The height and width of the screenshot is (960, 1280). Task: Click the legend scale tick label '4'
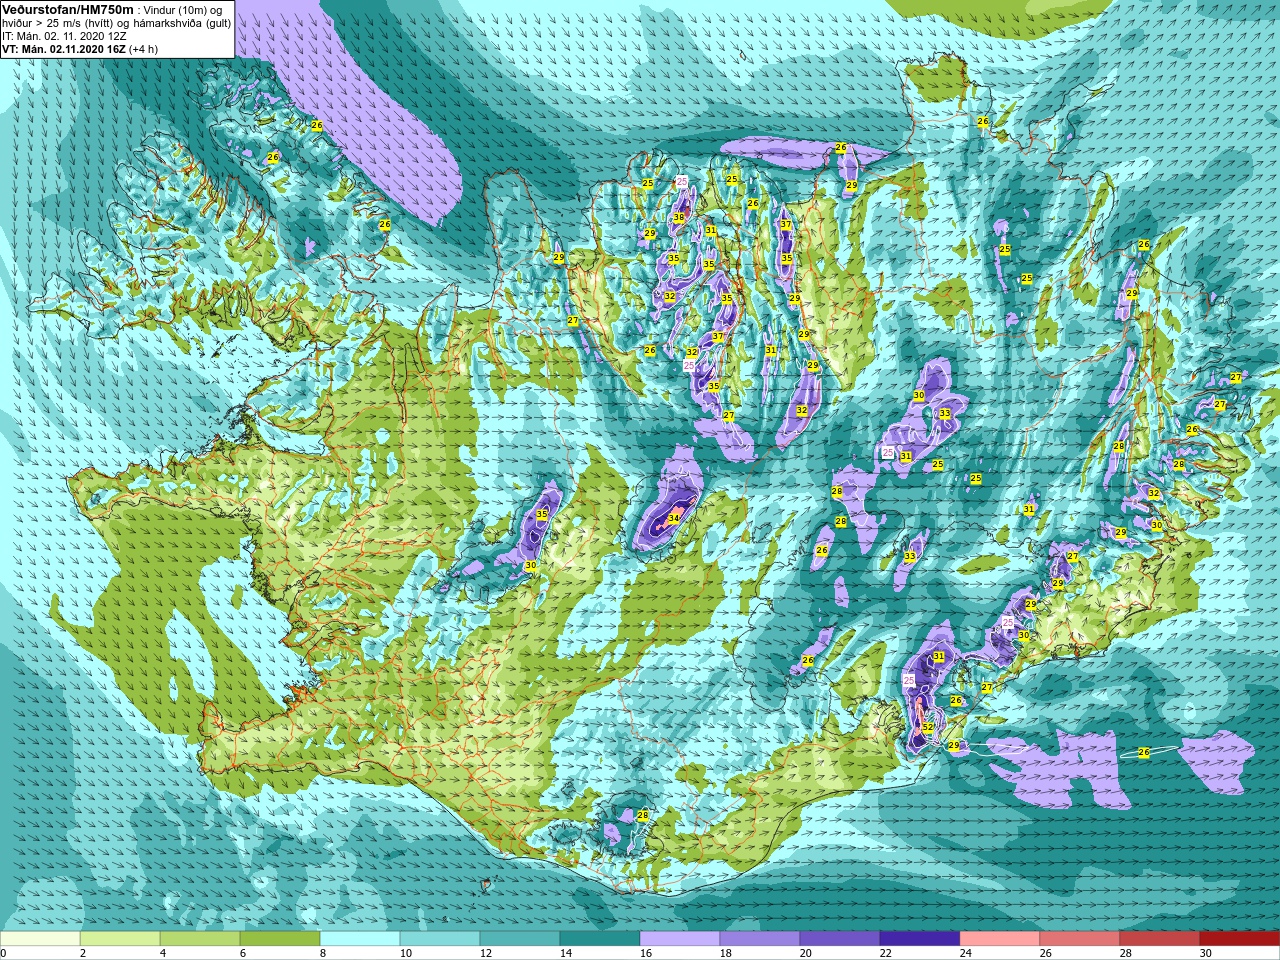point(162,953)
